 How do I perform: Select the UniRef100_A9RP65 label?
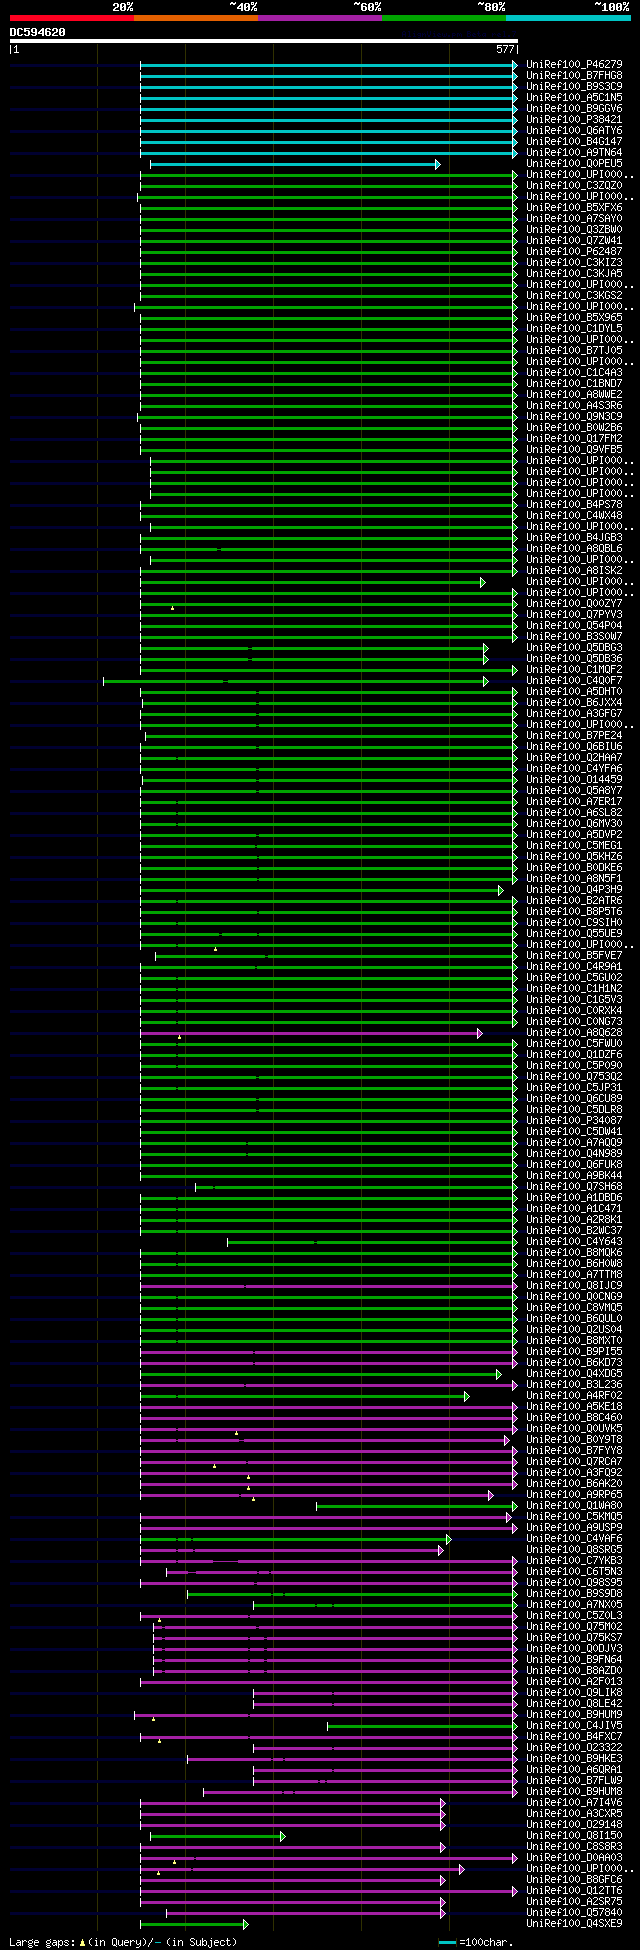point(574,1494)
